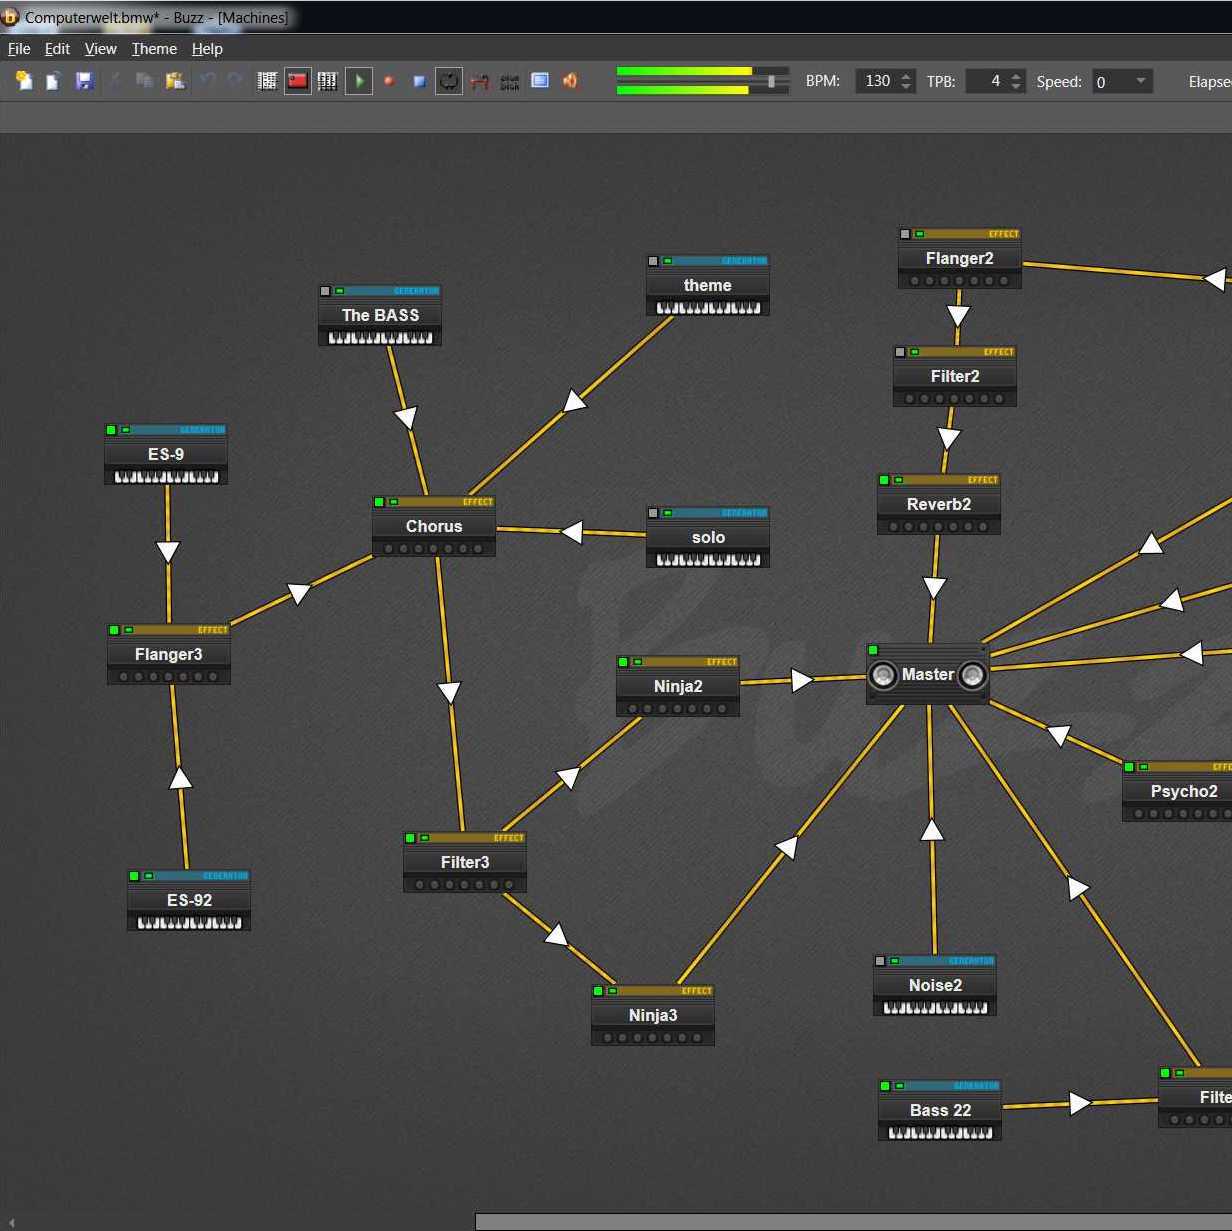Viewport: 1232px width, 1231px height.
Task: Stop playback with the blue Stop icon
Action: pyautogui.click(x=420, y=81)
